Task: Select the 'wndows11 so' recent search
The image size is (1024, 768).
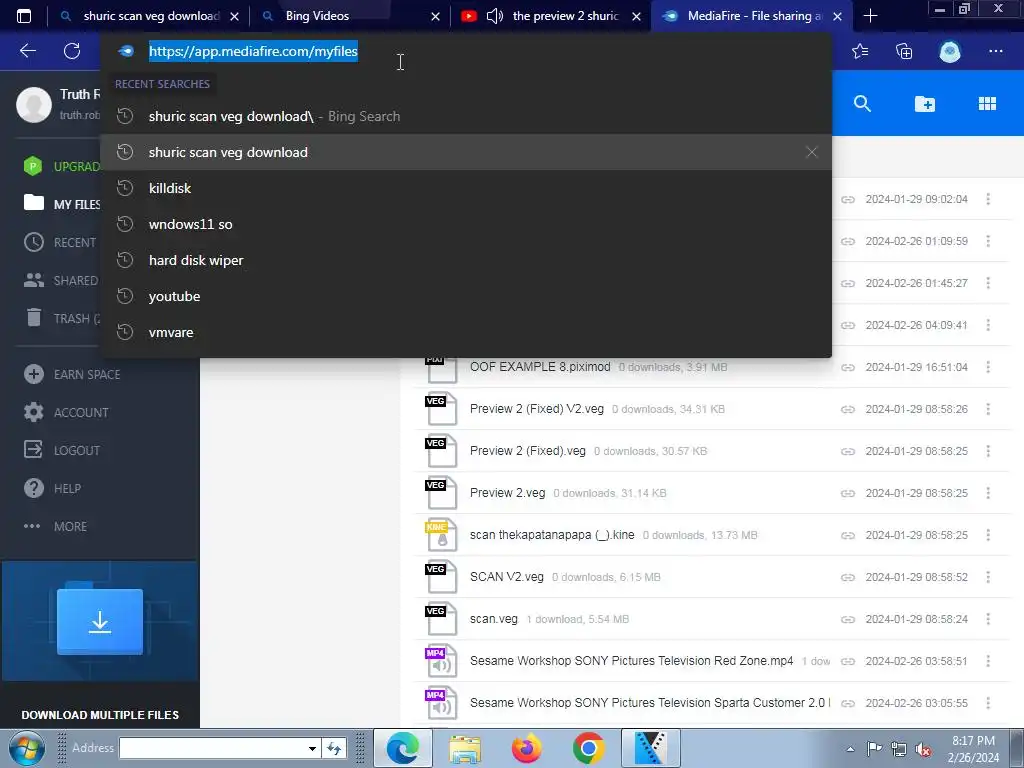Action: tap(466, 224)
